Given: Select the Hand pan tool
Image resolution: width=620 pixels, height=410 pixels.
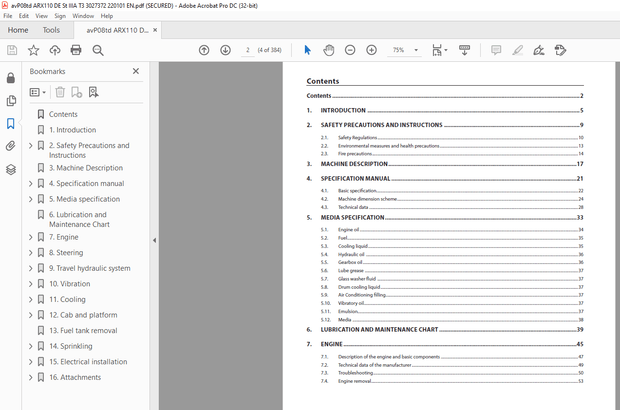Looking at the screenshot, I should (x=329, y=50).
